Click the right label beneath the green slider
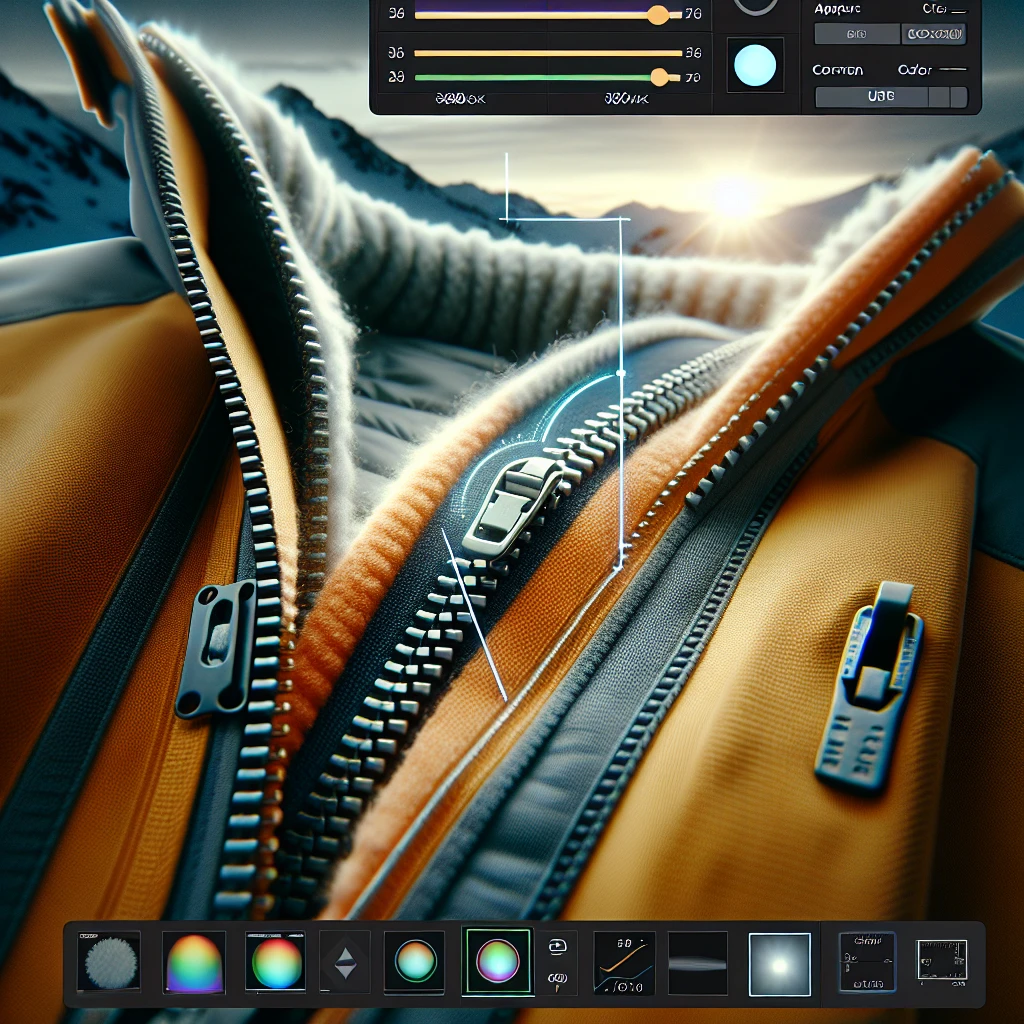Image resolution: width=1024 pixels, height=1024 pixels. pyautogui.click(x=626, y=99)
